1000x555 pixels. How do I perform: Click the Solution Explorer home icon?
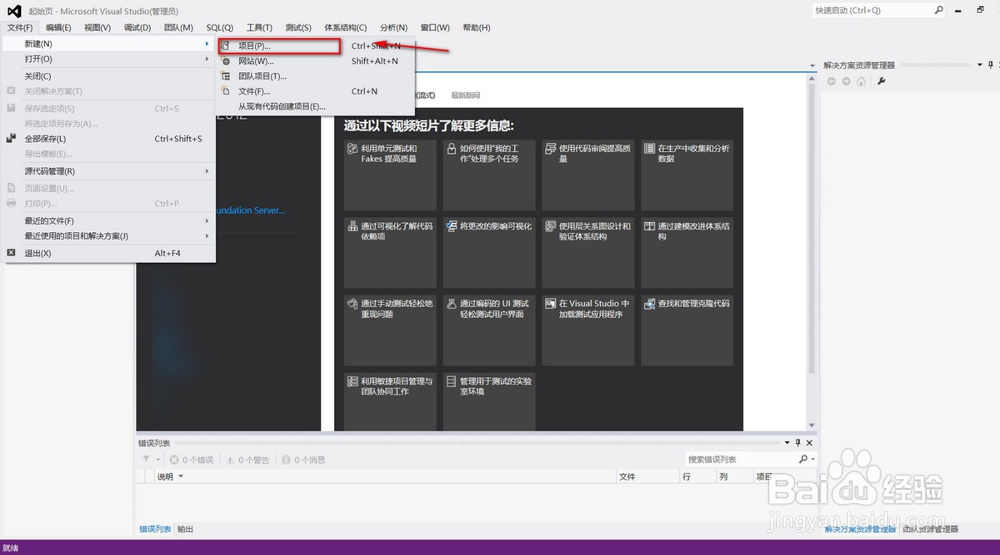pos(861,82)
